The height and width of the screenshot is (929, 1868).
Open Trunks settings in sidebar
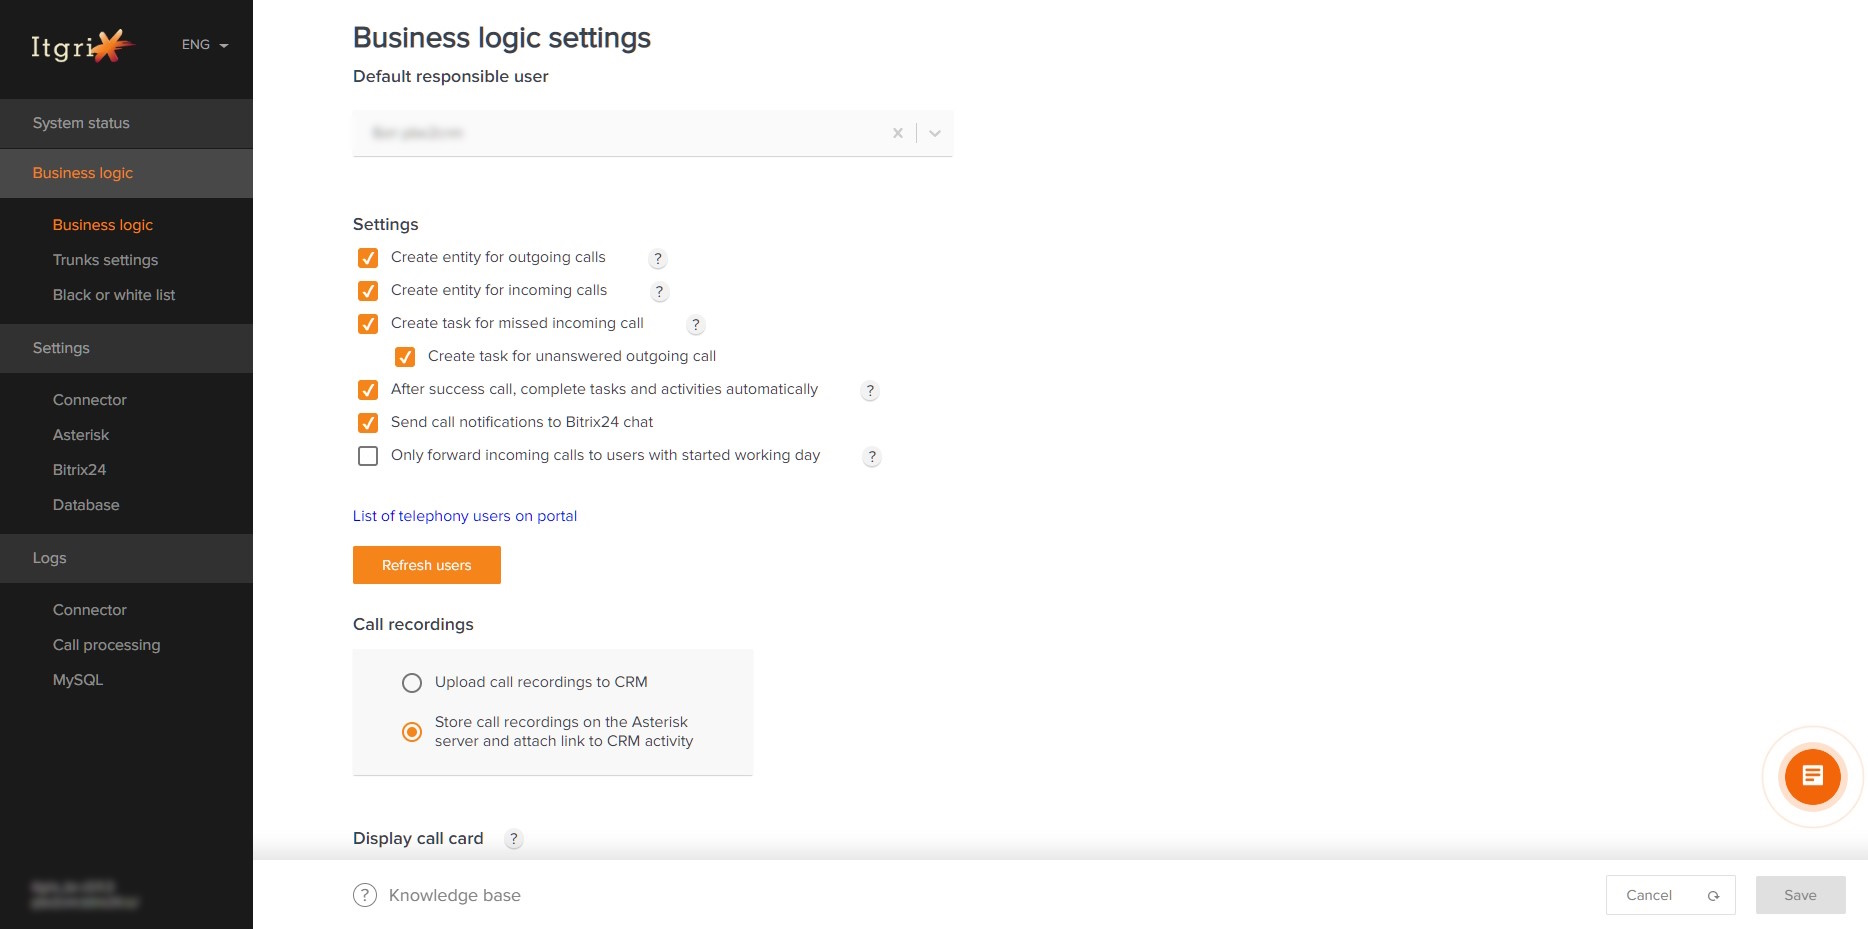[105, 260]
